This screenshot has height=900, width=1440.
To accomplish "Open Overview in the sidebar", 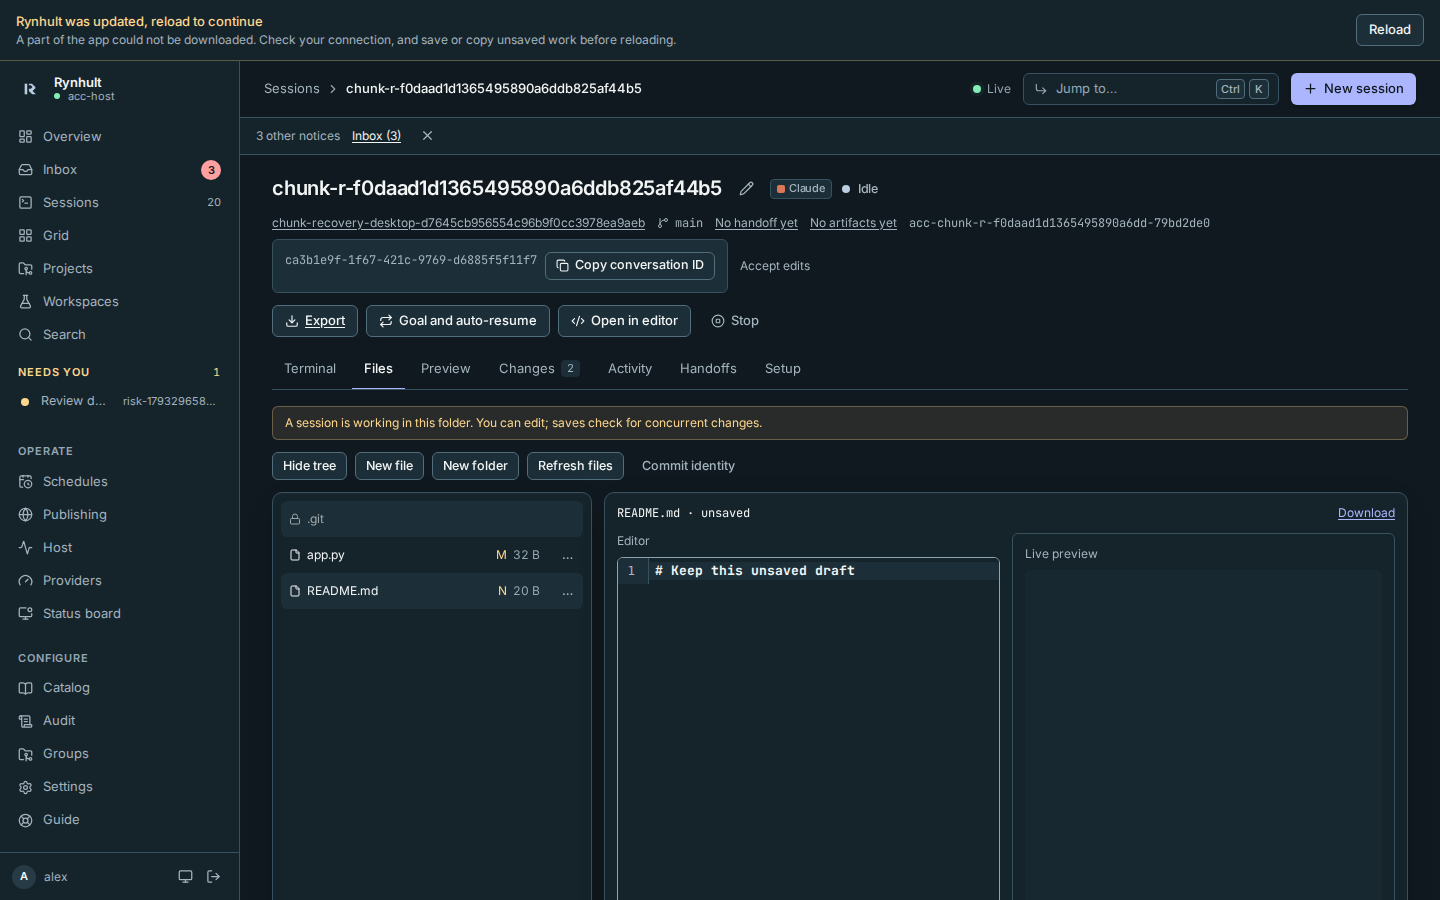I will 120,136.
